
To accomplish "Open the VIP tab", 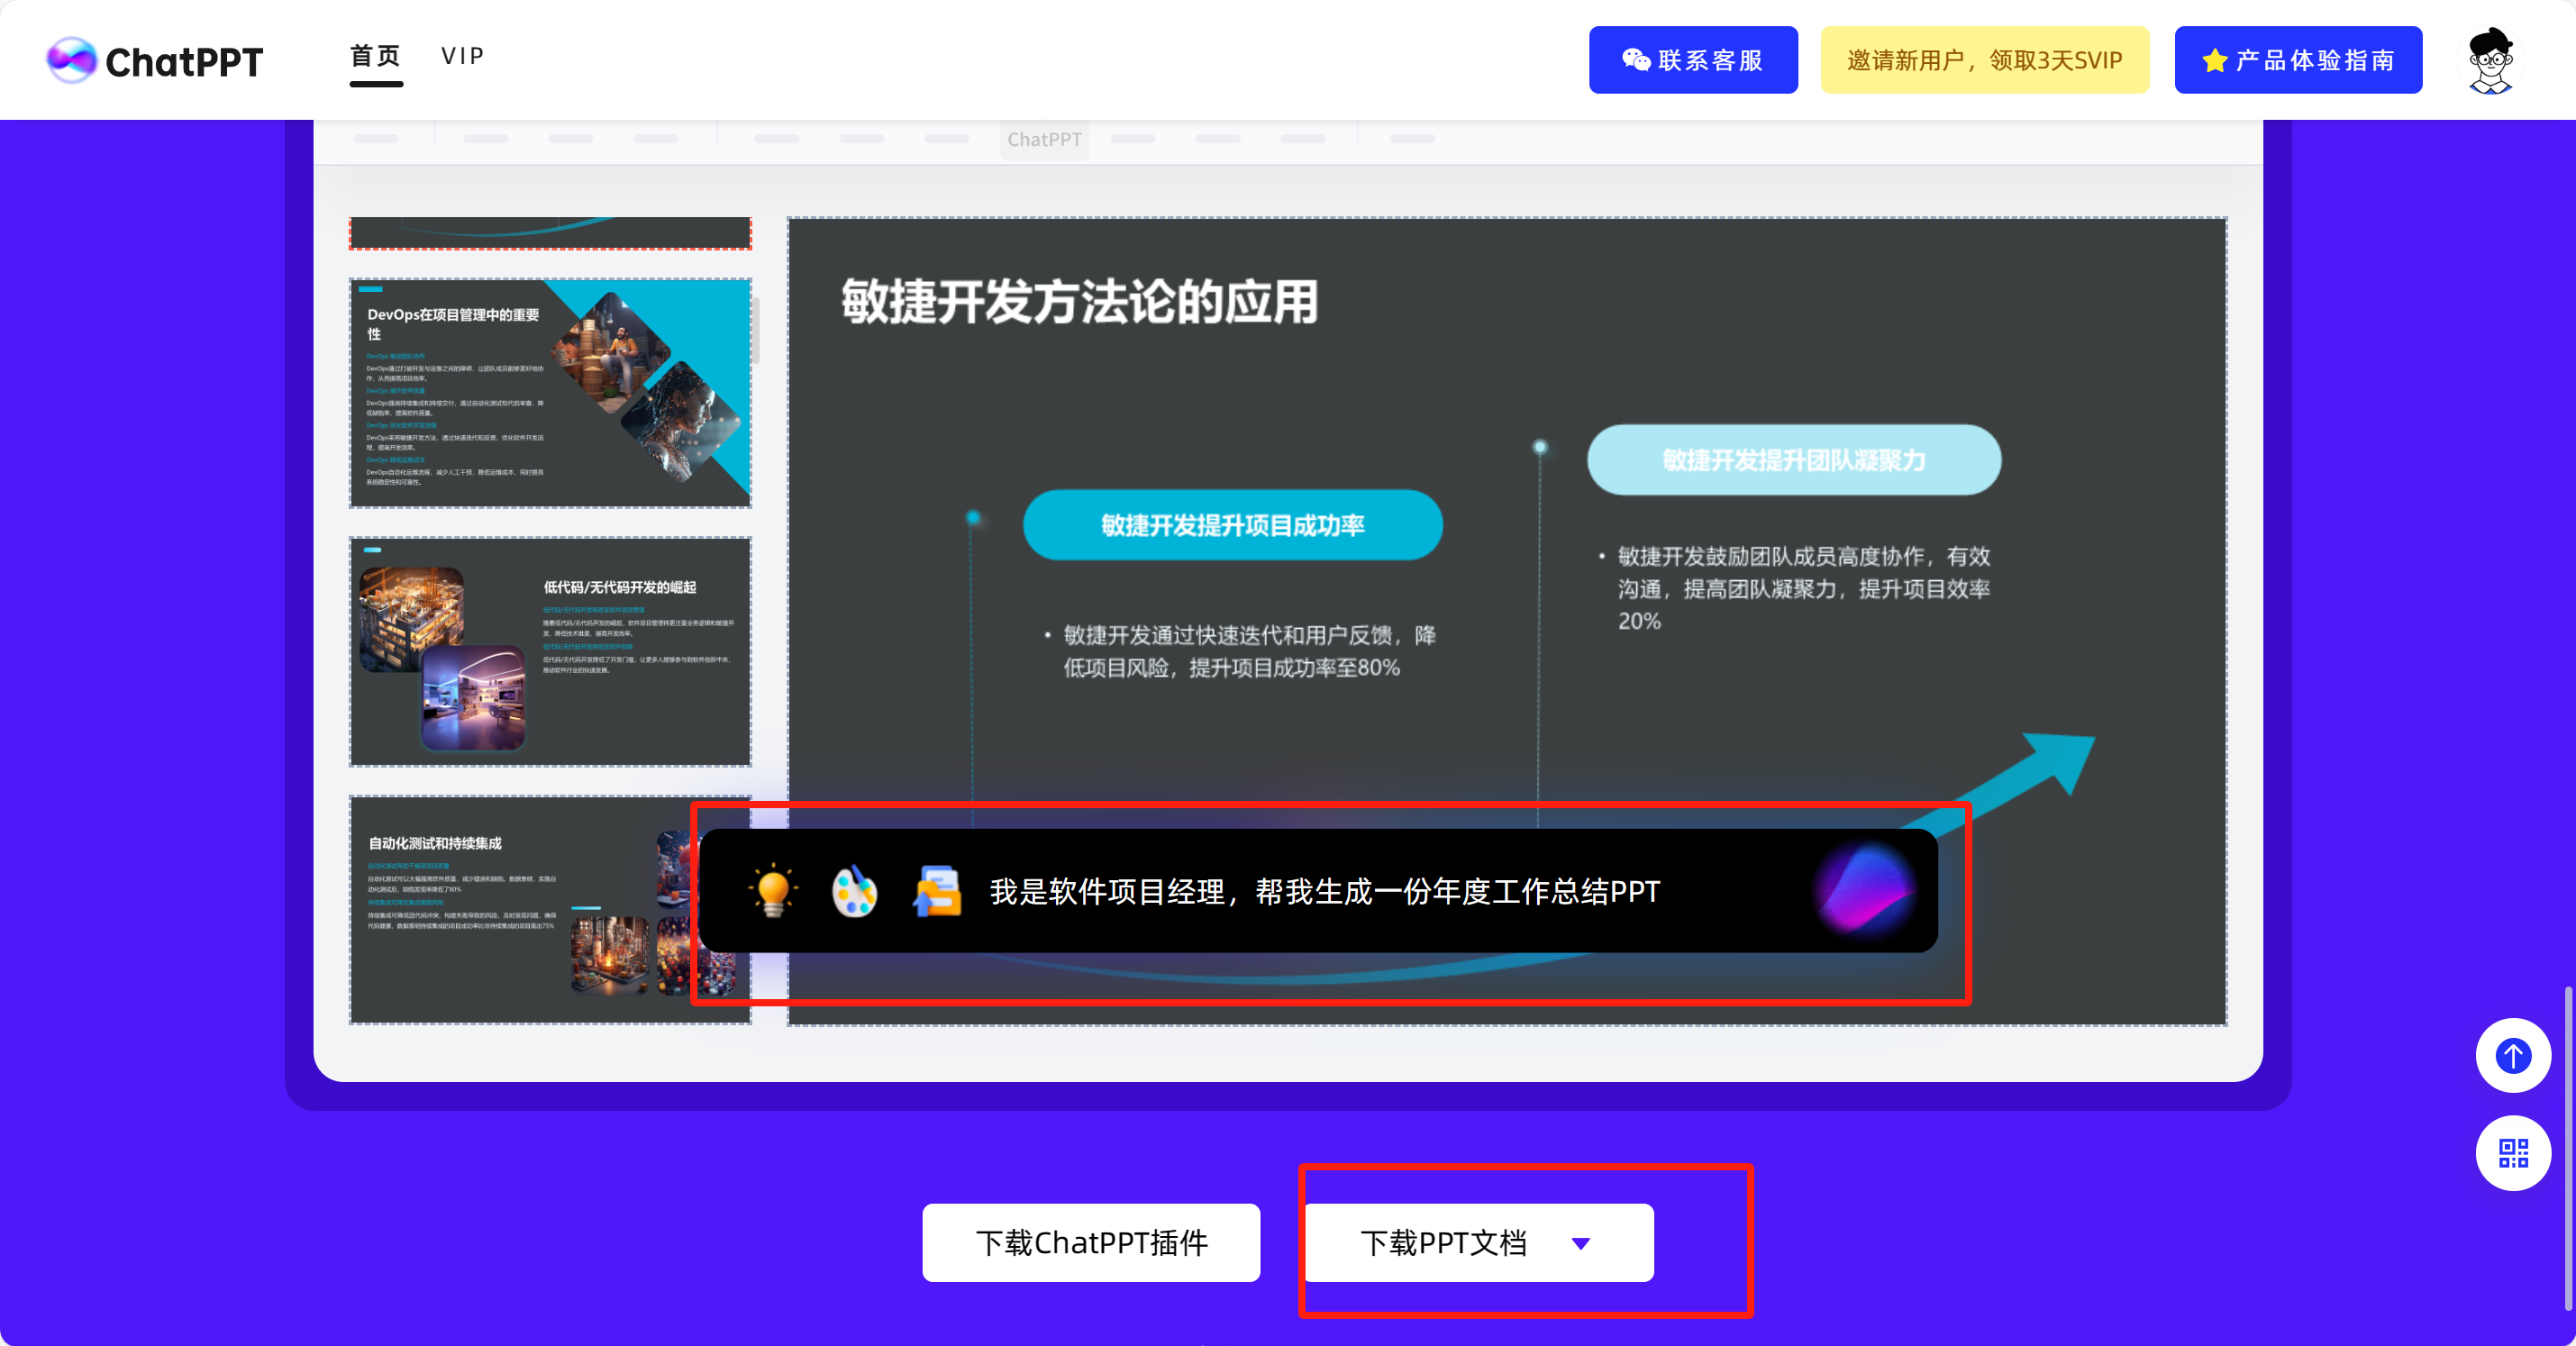I will (x=463, y=57).
